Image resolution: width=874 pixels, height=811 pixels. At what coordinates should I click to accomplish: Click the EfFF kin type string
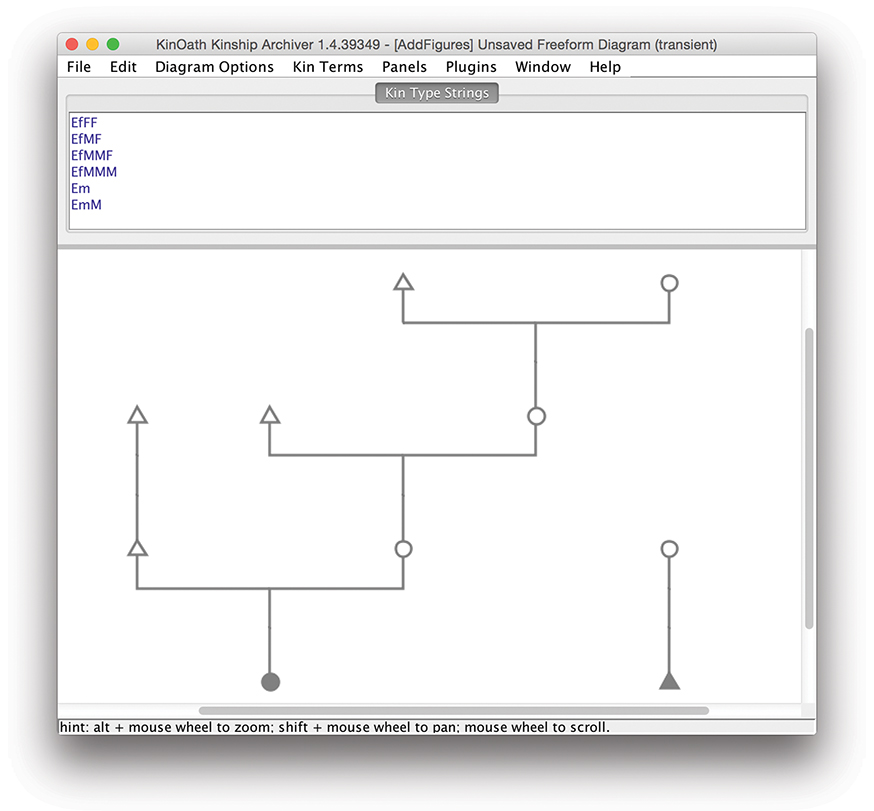point(84,123)
